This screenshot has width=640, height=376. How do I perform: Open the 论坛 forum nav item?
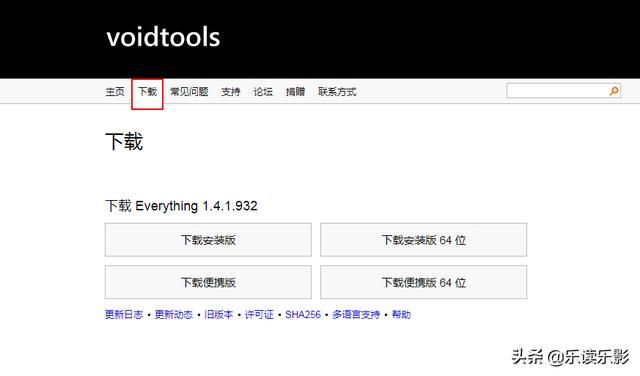coord(263,91)
